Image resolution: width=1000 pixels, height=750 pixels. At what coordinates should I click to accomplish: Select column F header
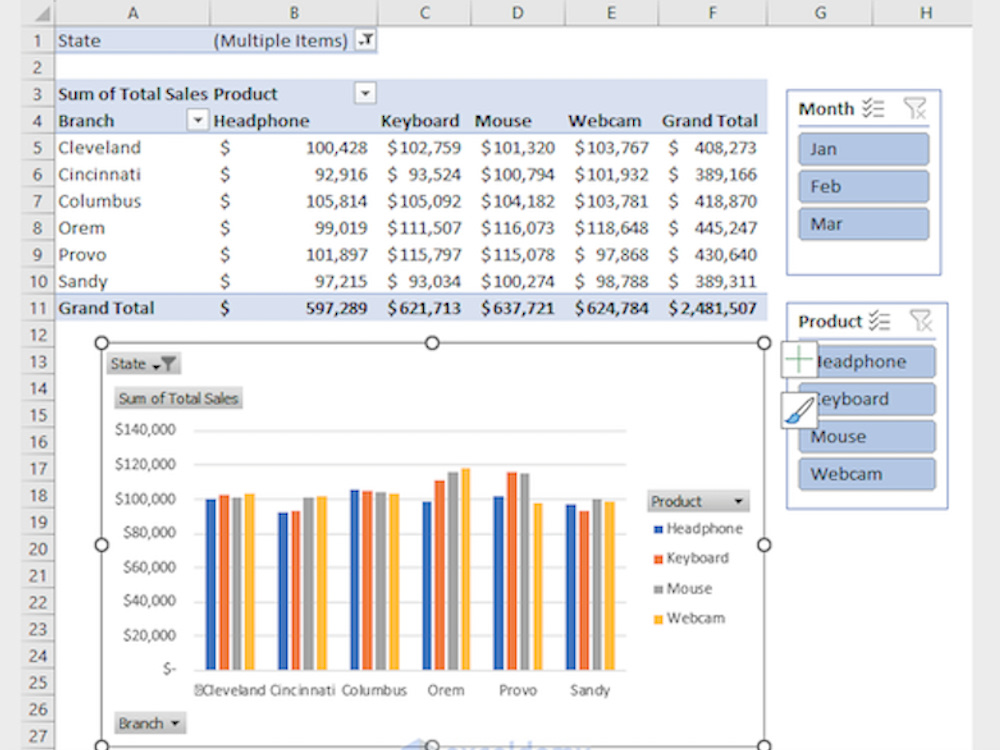(x=712, y=13)
